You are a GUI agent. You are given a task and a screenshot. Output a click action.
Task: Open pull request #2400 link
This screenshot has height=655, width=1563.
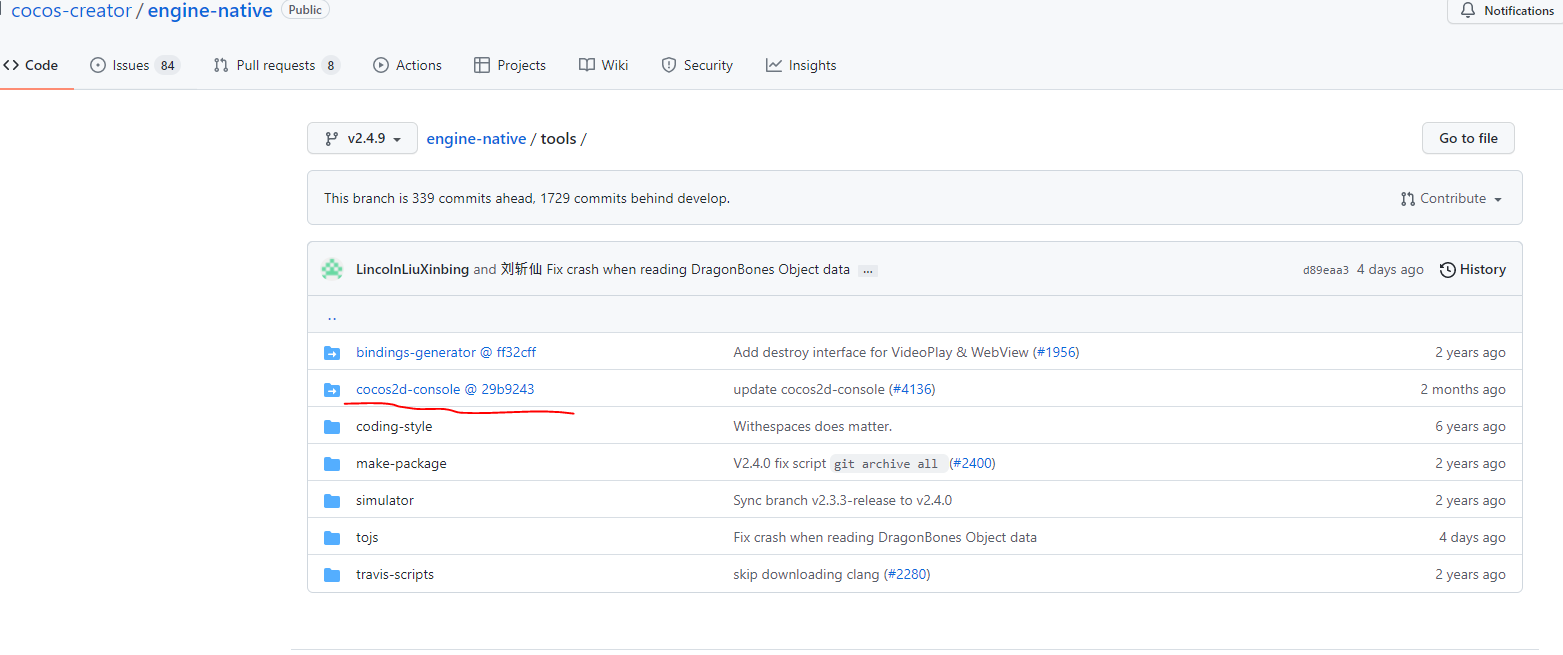(x=972, y=463)
